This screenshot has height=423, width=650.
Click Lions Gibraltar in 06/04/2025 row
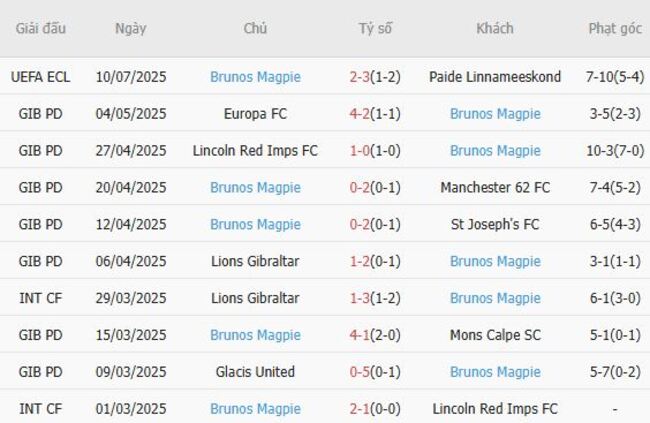coord(255,261)
